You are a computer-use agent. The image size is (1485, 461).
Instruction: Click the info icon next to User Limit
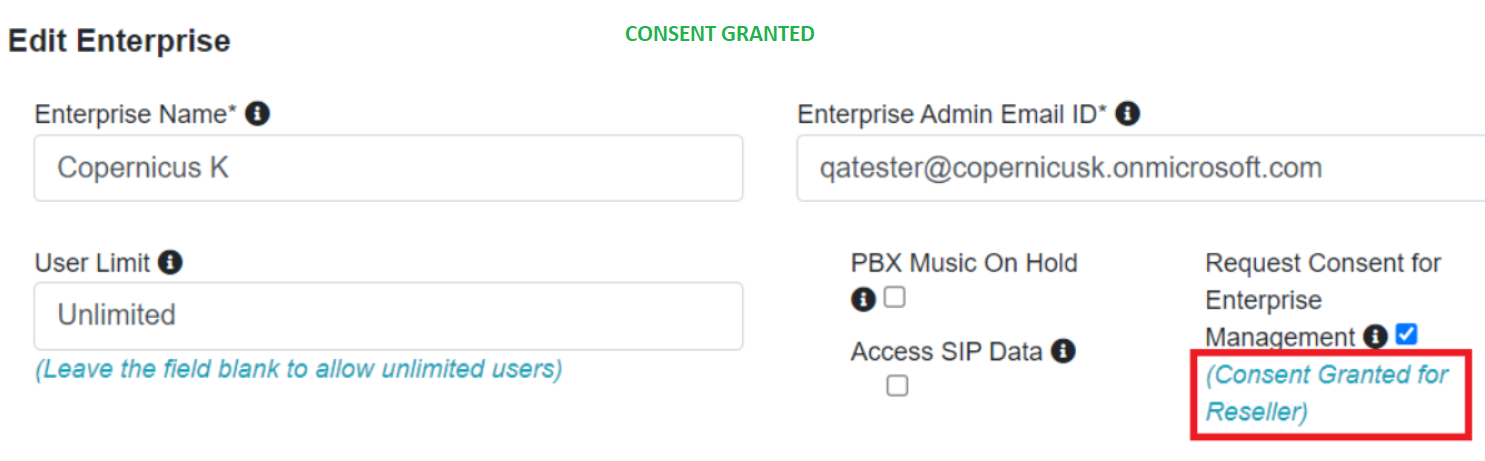point(171,263)
